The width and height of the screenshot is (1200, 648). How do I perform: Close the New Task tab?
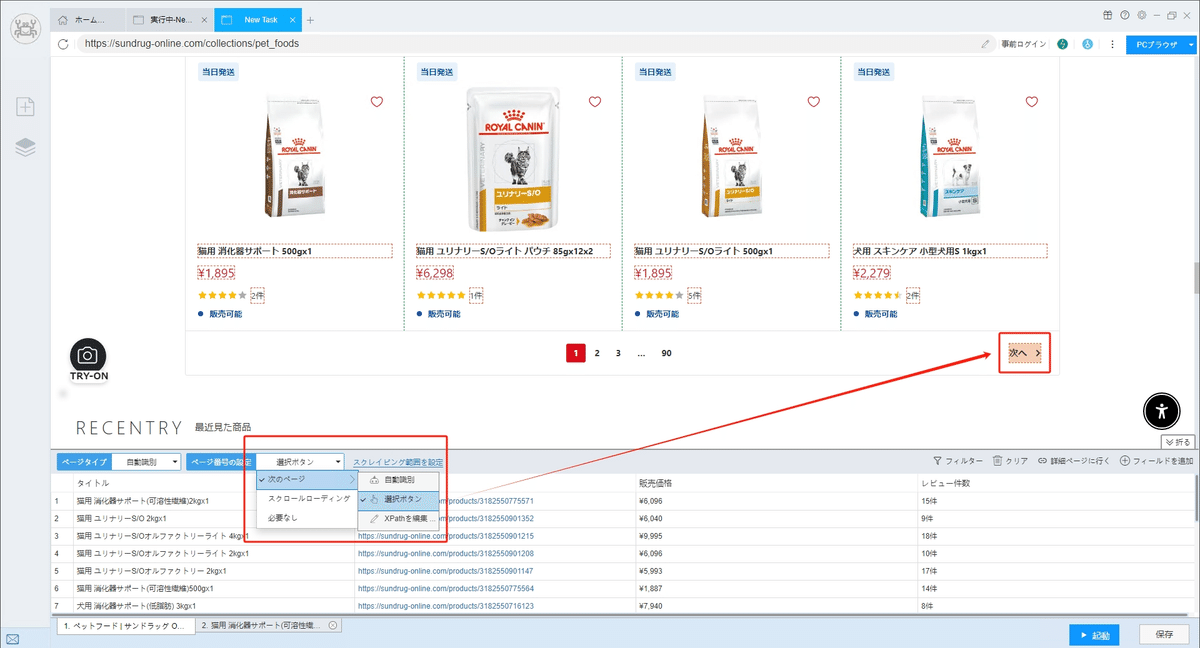coord(291,20)
